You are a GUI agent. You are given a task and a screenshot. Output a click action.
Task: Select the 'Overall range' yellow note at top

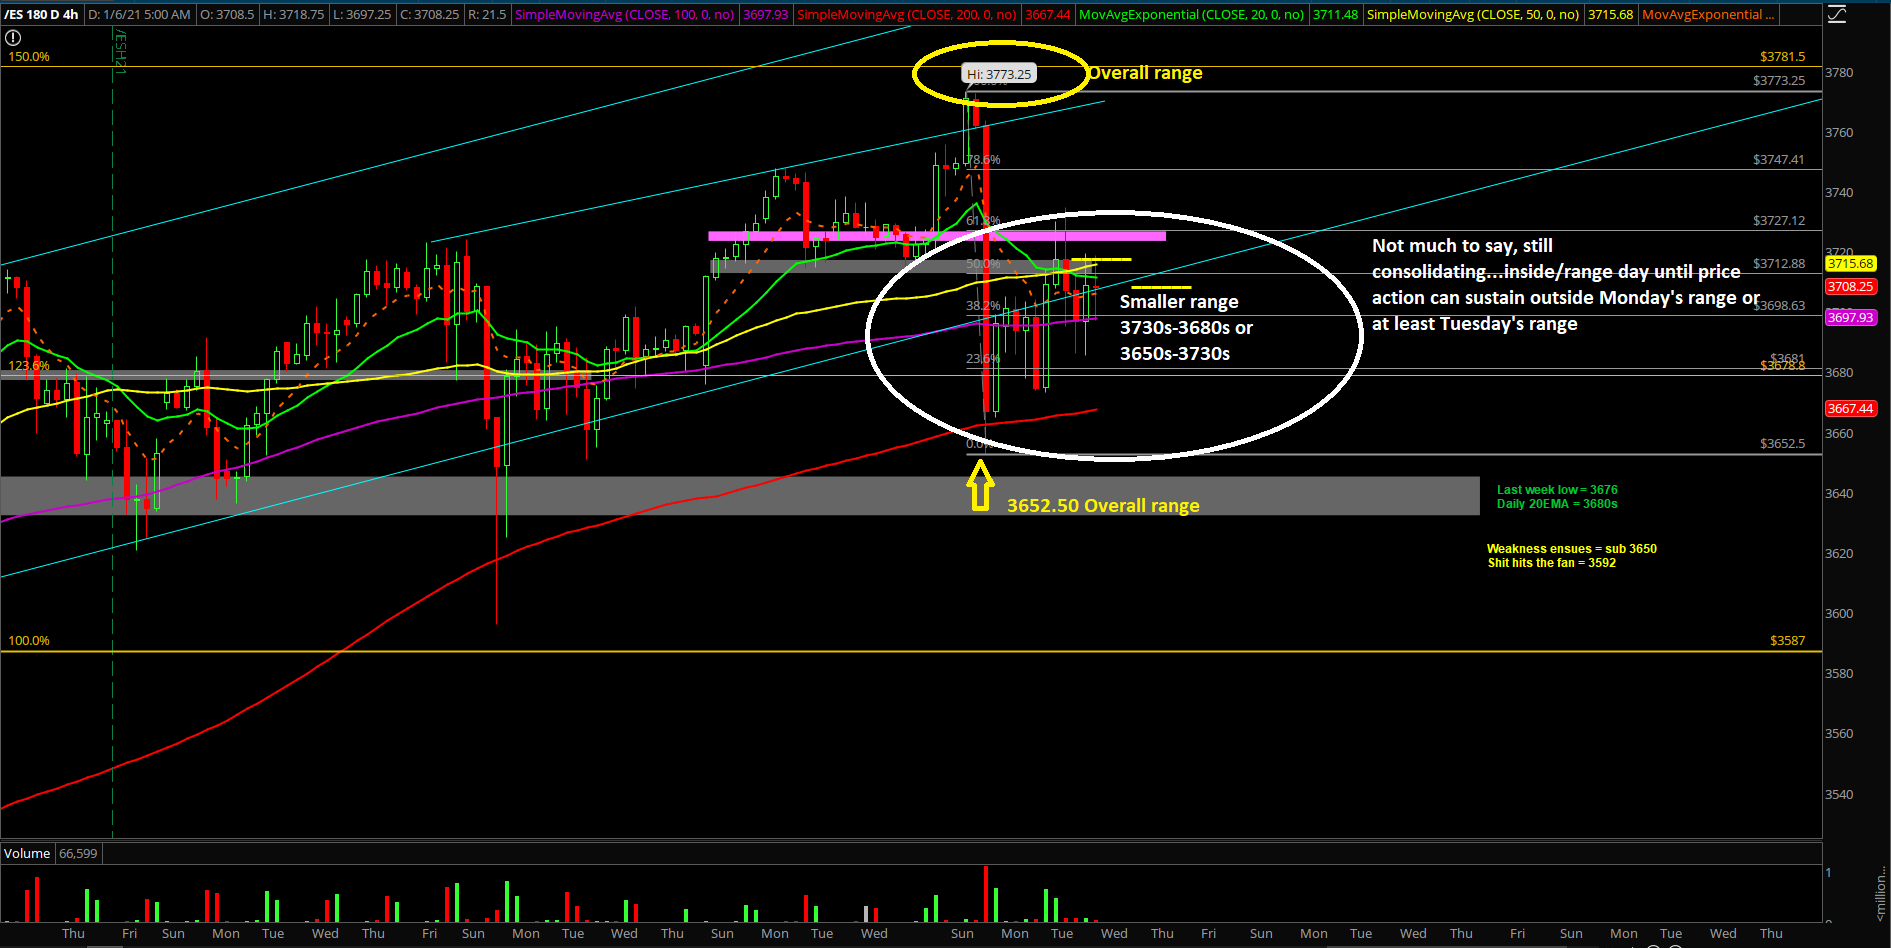pyautogui.click(x=1145, y=73)
